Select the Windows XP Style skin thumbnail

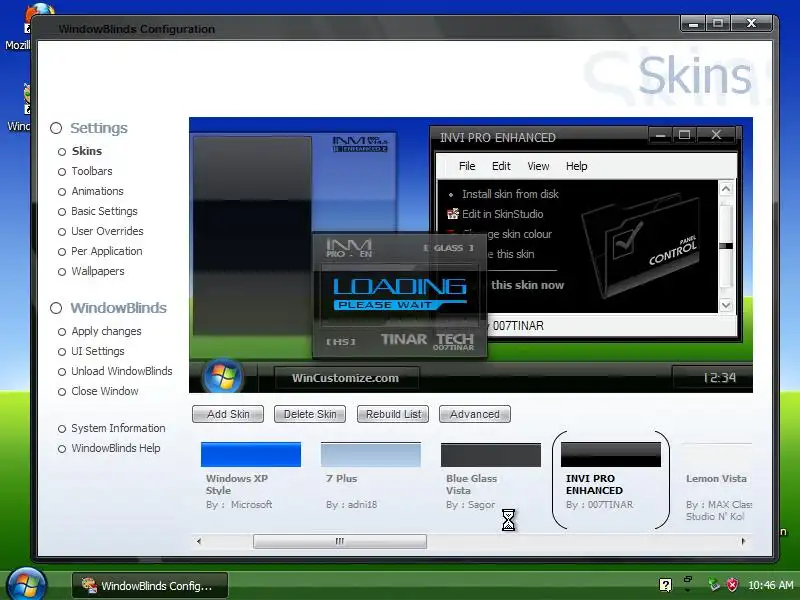[251, 455]
